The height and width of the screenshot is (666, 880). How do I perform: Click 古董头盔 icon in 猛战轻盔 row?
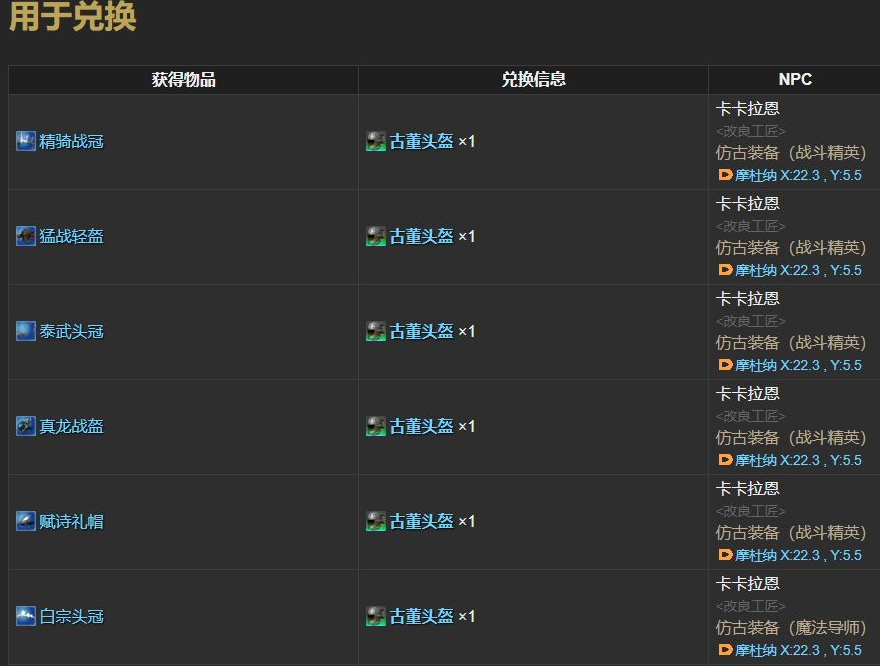point(375,236)
